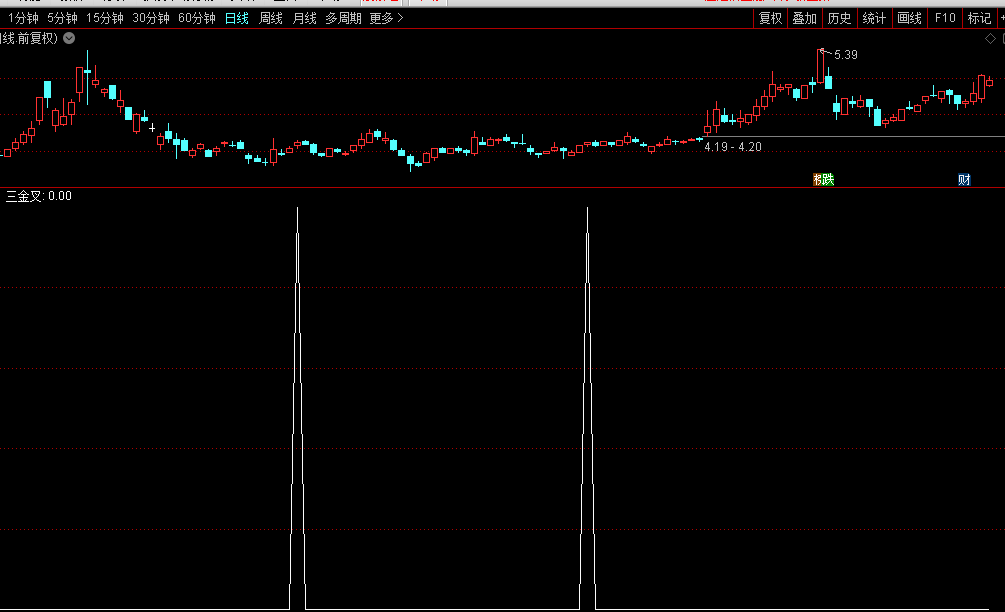Open the 多周期 multi-period view

point(343,18)
